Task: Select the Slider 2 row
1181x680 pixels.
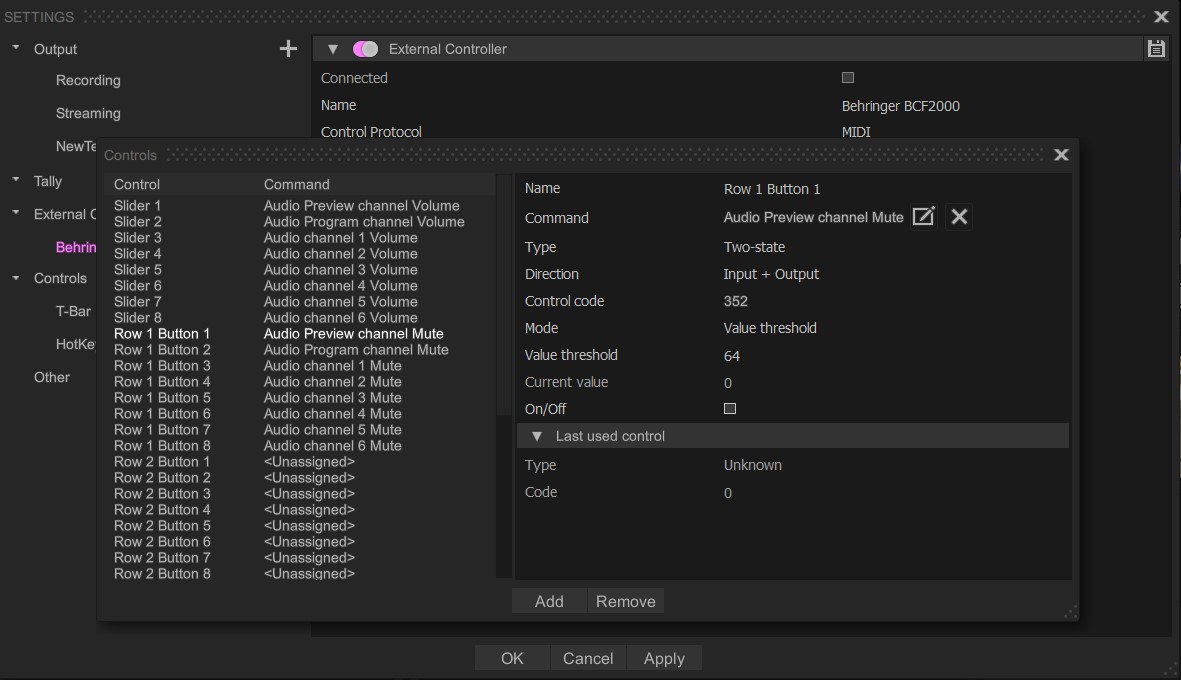Action: click(300, 221)
